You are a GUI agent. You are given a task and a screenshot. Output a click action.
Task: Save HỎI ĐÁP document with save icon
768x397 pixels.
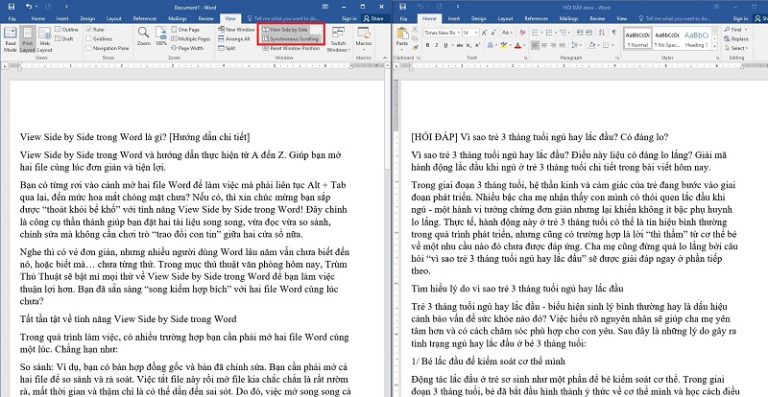tap(403, 6)
